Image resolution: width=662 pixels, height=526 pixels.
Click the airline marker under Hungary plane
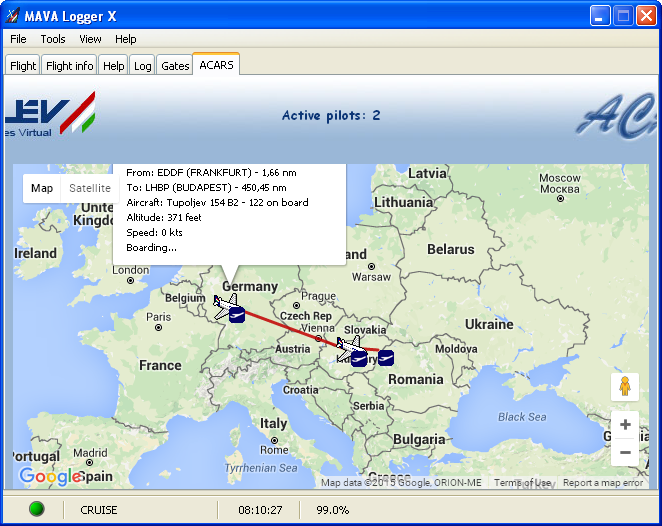359,359
